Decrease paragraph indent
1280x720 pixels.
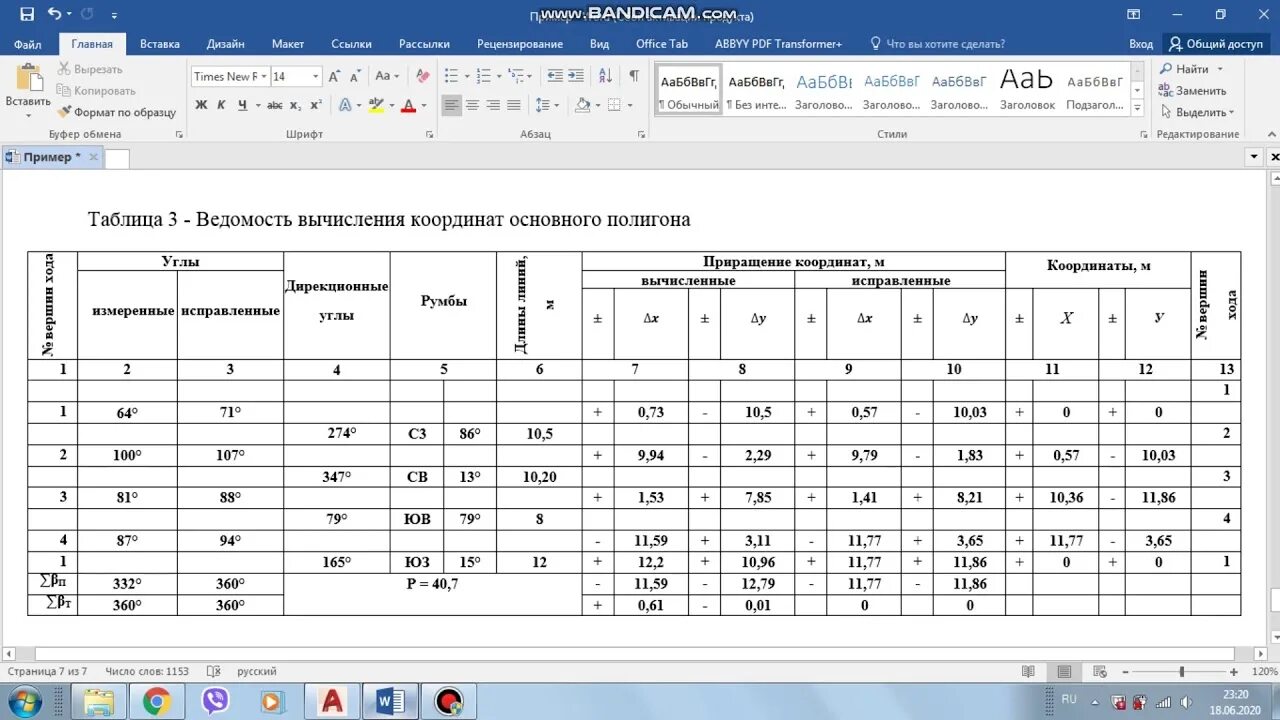tap(555, 76)
